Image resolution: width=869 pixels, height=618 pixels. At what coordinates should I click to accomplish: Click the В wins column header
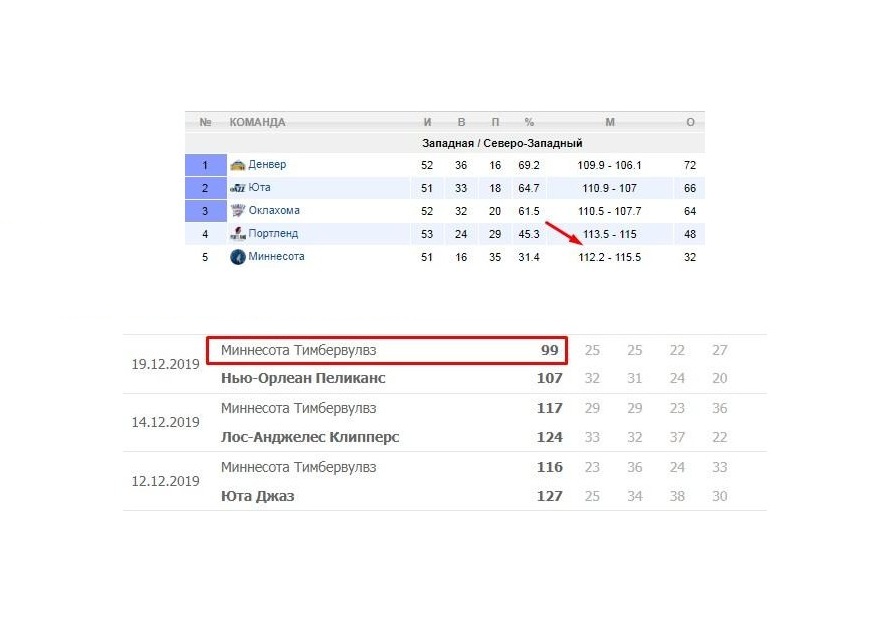coord(461,122)
